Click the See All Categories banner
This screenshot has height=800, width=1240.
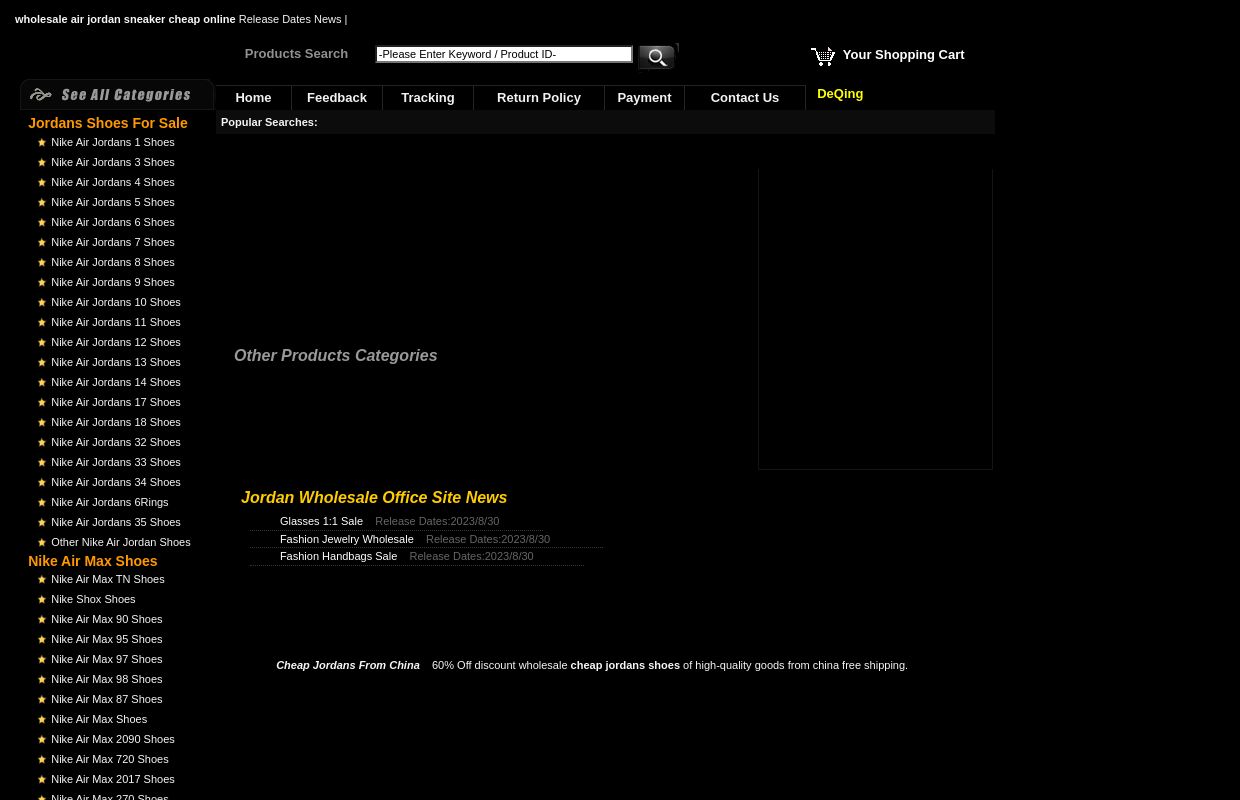pyautogui.click(x=117, y=94)
